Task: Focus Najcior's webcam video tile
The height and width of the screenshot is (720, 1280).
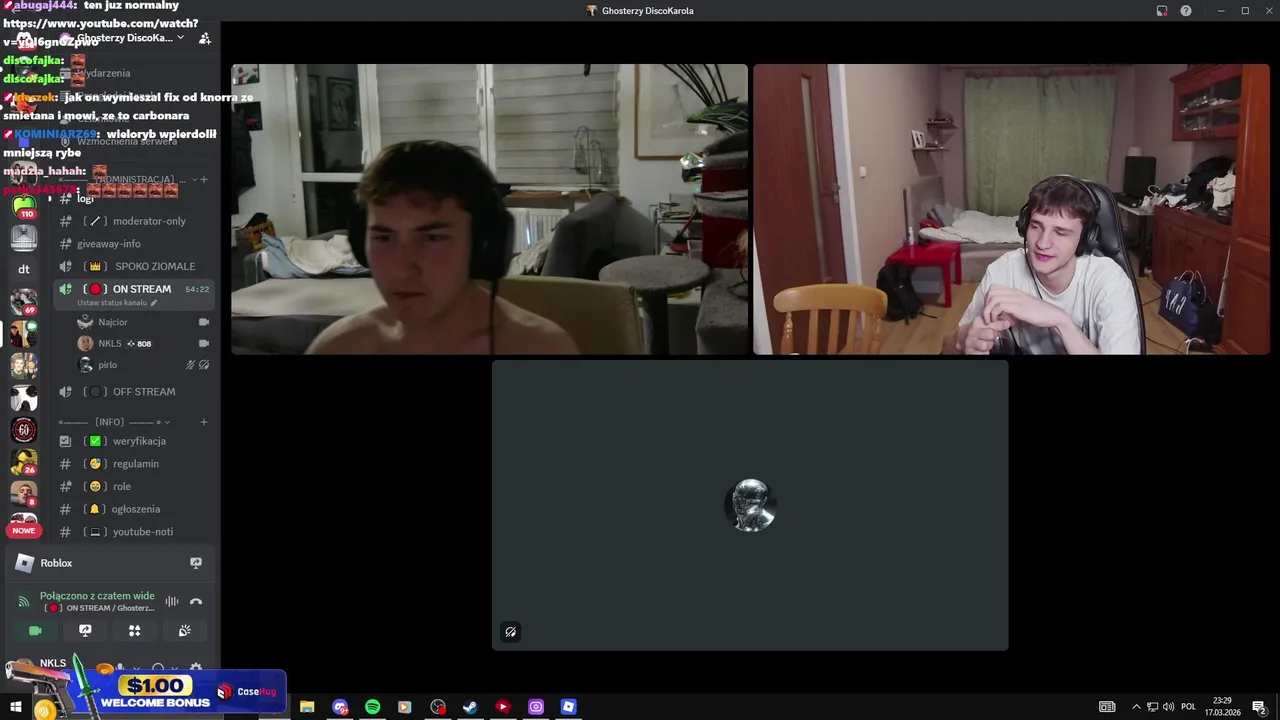Action: pyautogui.click(x=489, y=209)
